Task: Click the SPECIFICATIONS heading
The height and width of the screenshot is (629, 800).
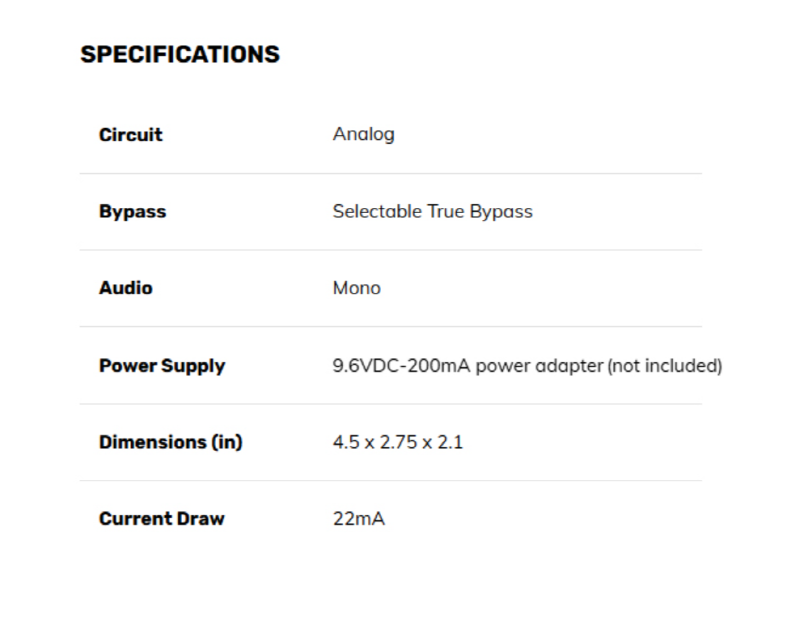Action: click(x=180, y=54)
